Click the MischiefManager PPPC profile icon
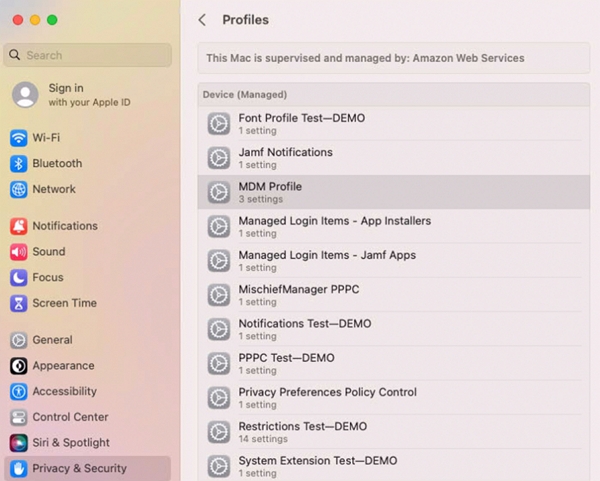Viewport: 600px width, 481px height. tap(219, 295)
